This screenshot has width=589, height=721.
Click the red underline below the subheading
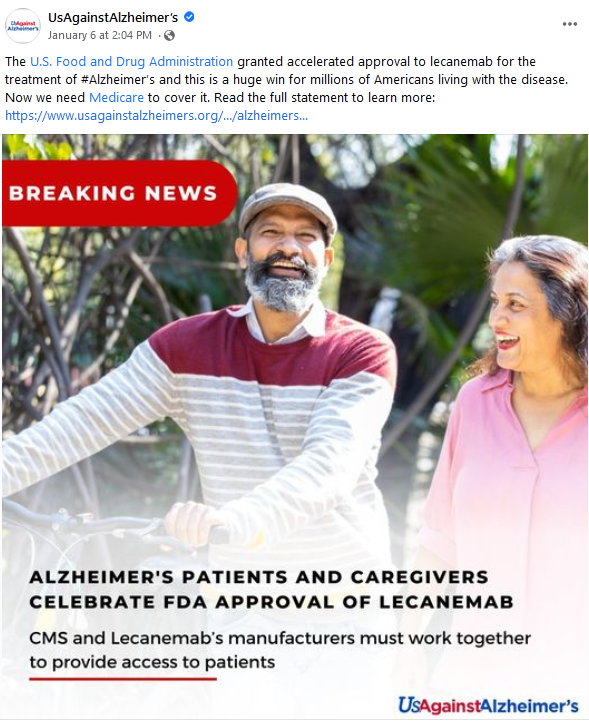(123, 678)
